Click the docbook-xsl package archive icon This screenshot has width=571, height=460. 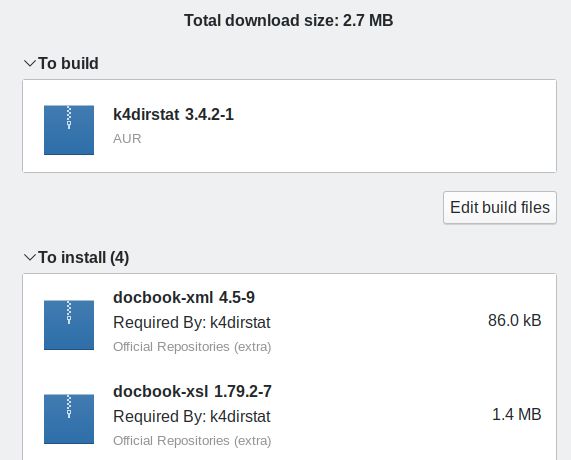point(69,419)
